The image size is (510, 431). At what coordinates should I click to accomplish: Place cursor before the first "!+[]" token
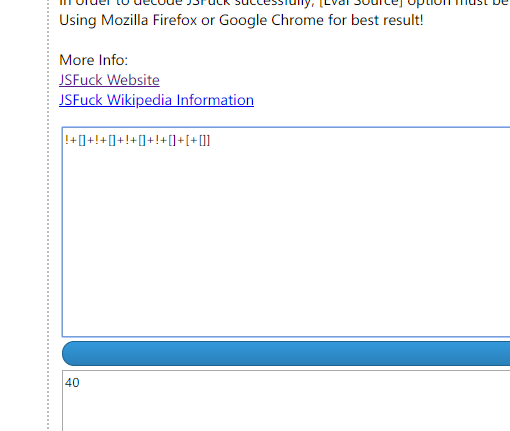point(65,140)
